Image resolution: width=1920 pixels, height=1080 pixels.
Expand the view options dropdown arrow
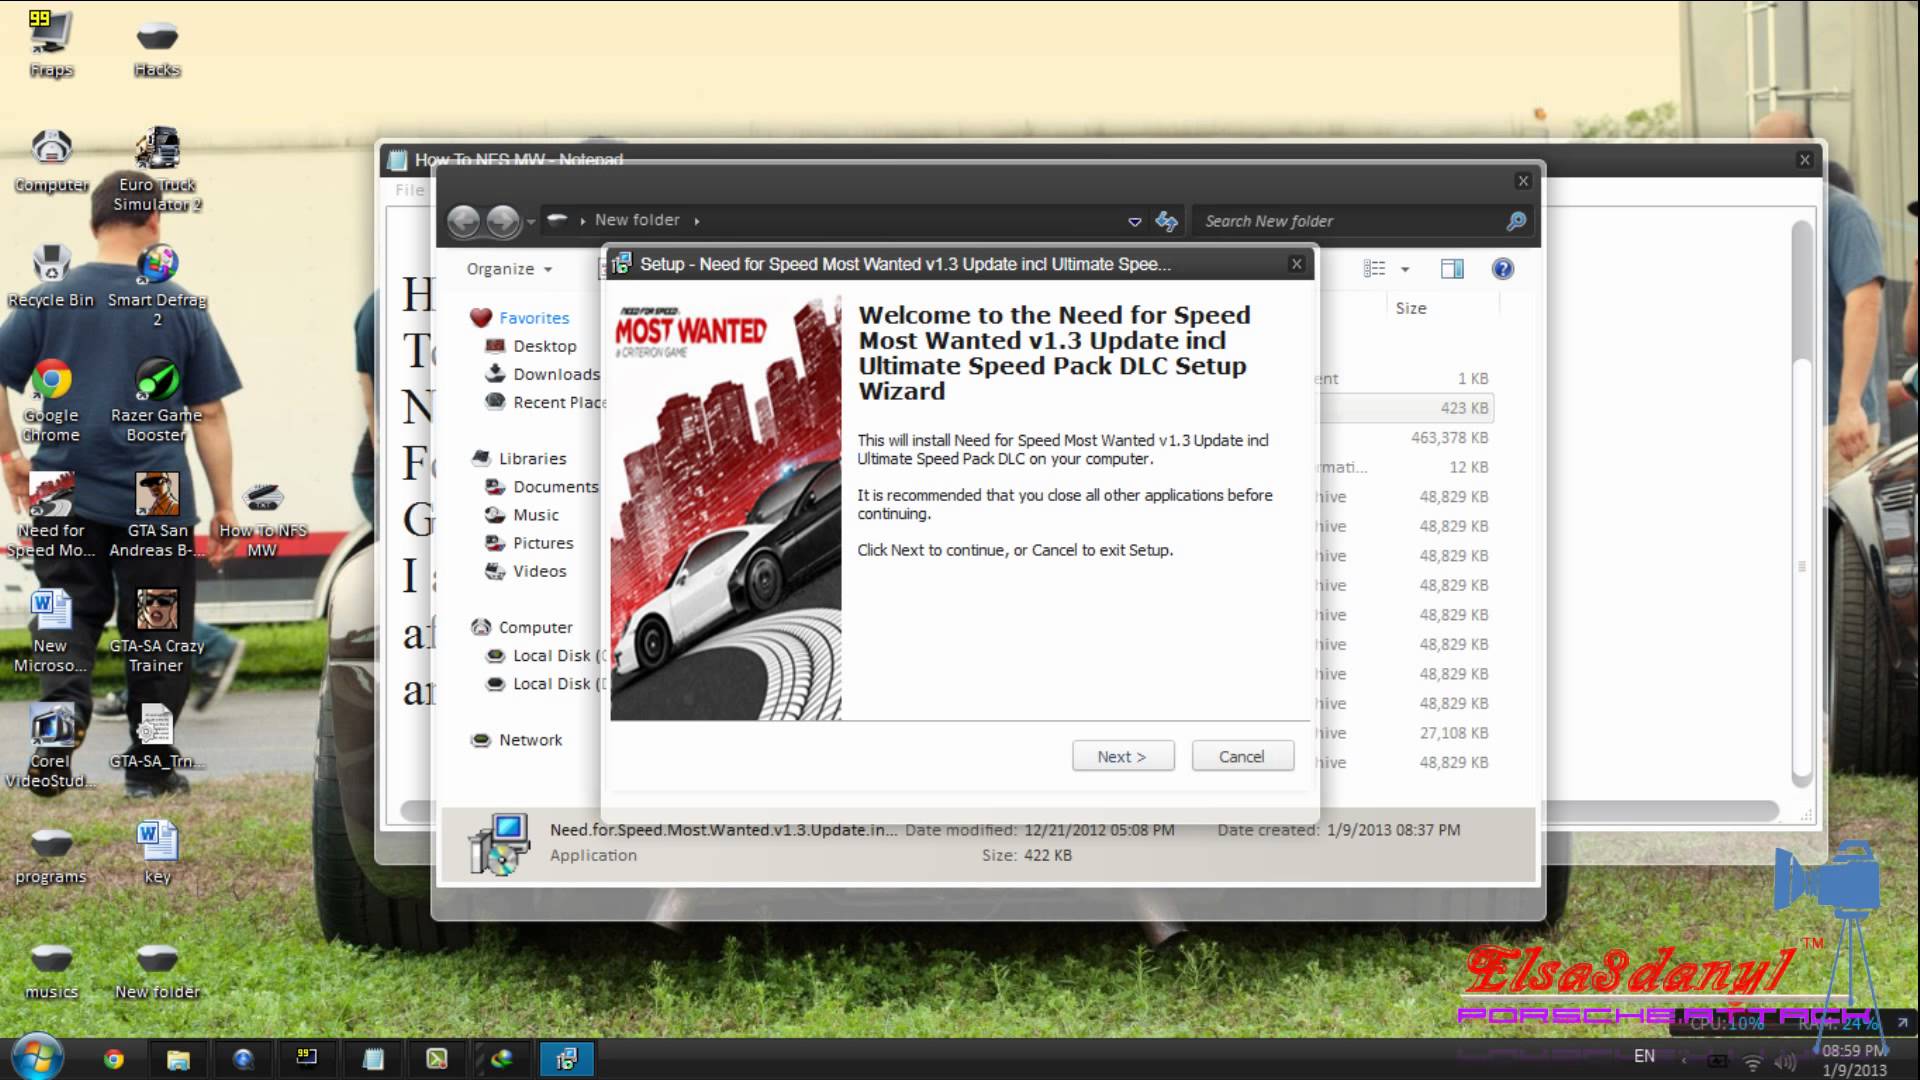click(1405, 269)
